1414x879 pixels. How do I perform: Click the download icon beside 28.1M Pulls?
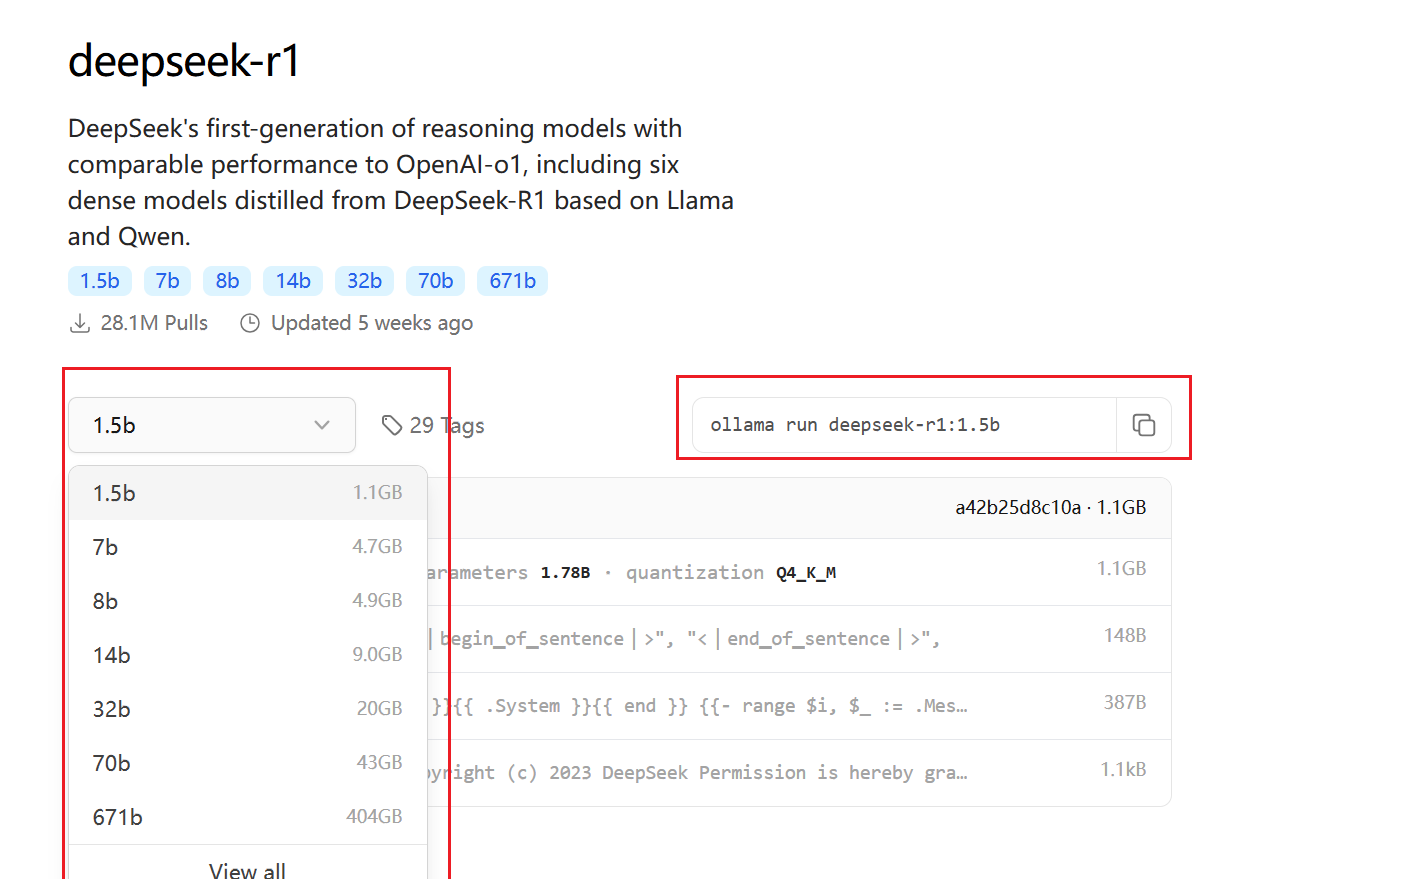pyautogui.click(x=80, y=324)
